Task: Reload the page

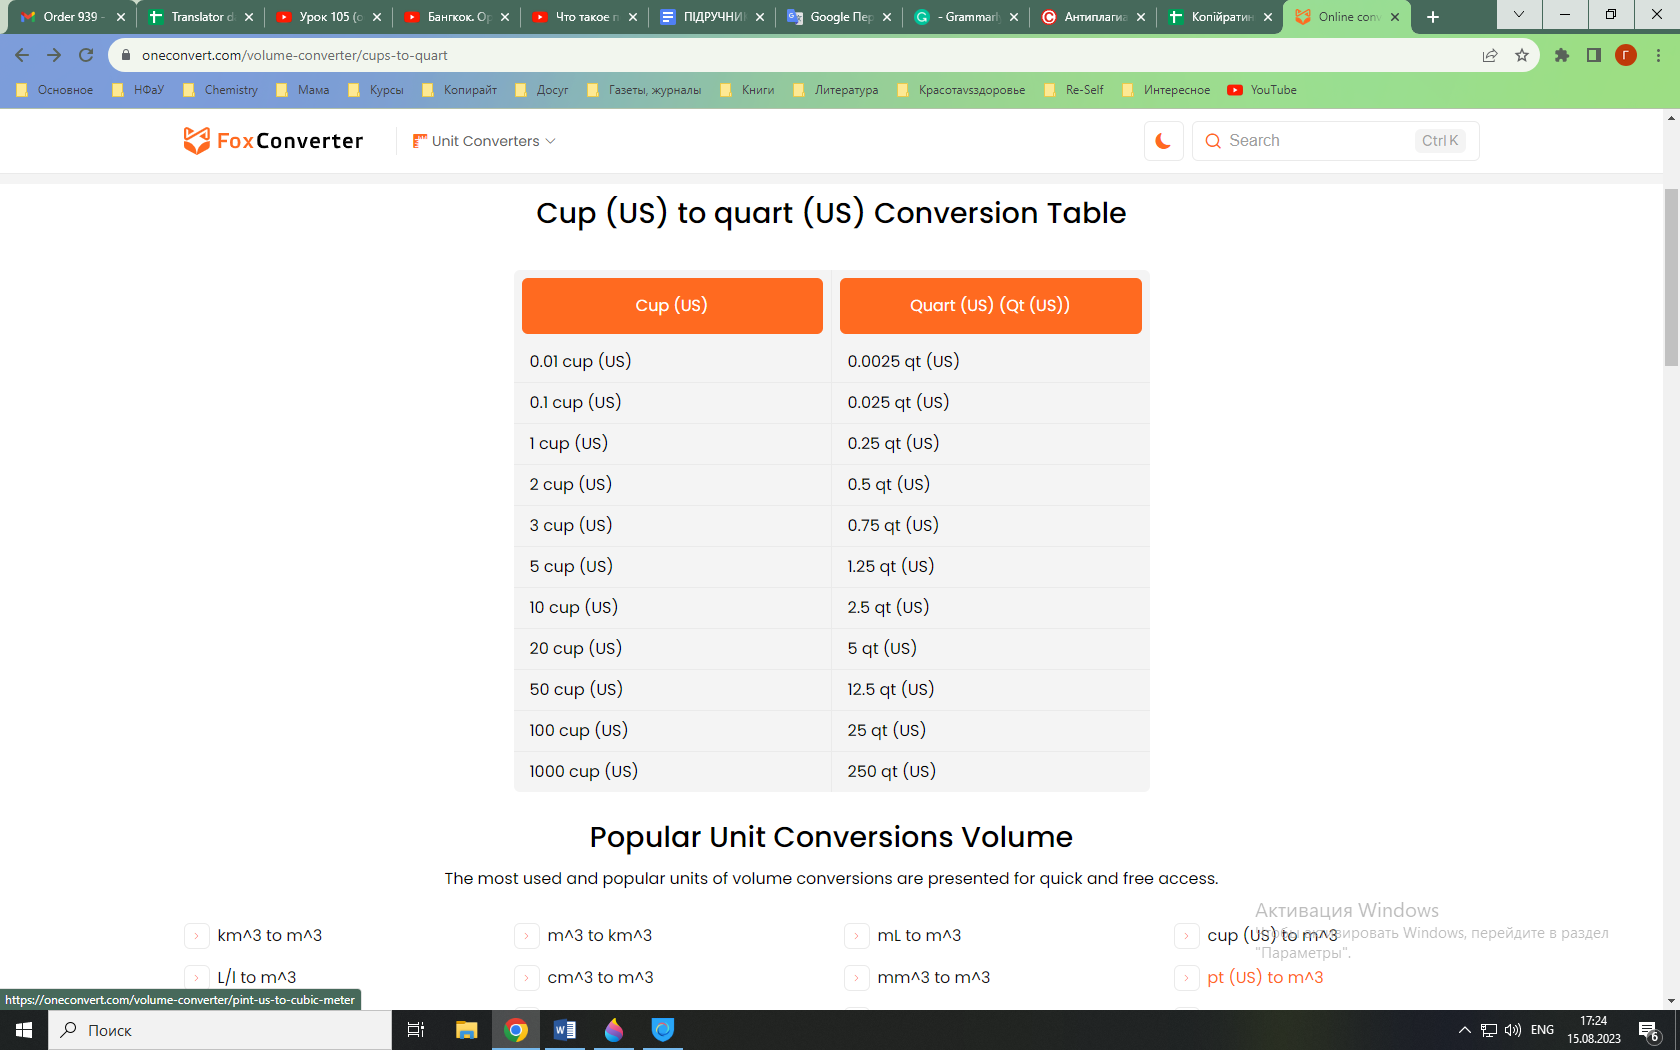Action: (x=86, y=55)
